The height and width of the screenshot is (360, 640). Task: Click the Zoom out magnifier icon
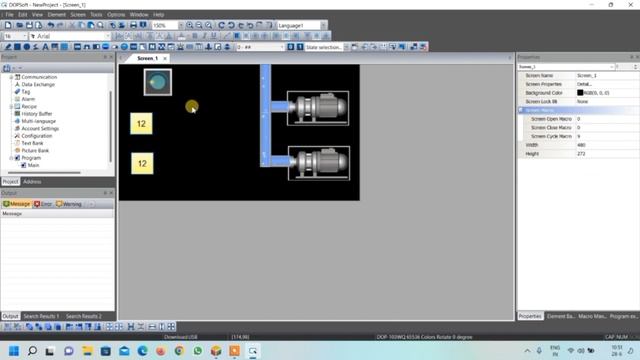tap(199, 25)
